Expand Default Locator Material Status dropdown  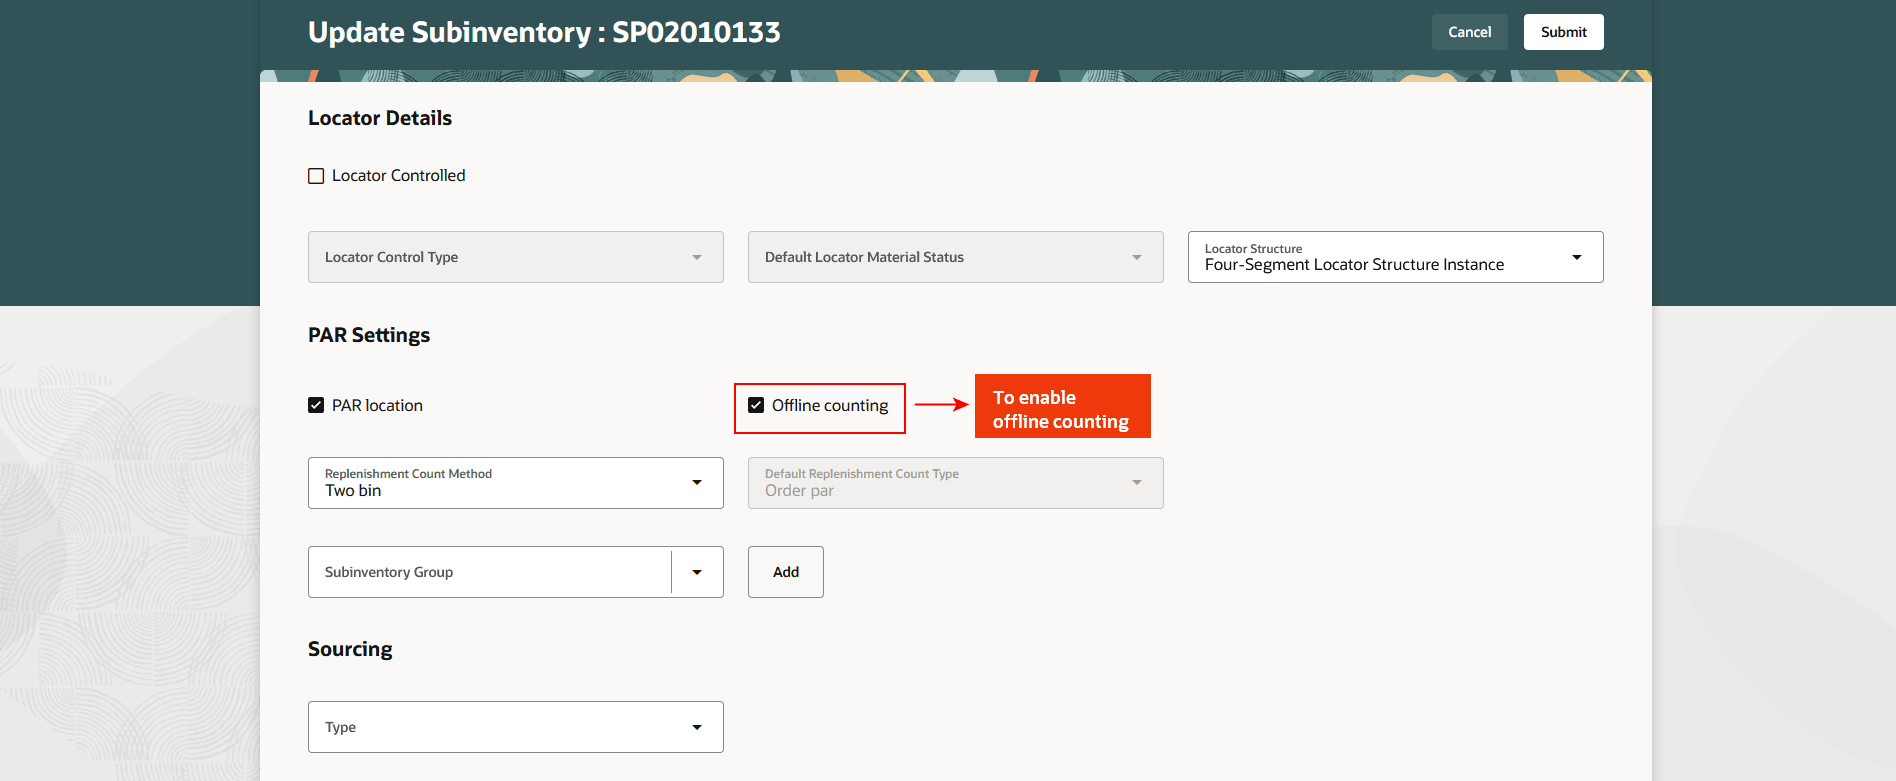pos(940,257)
